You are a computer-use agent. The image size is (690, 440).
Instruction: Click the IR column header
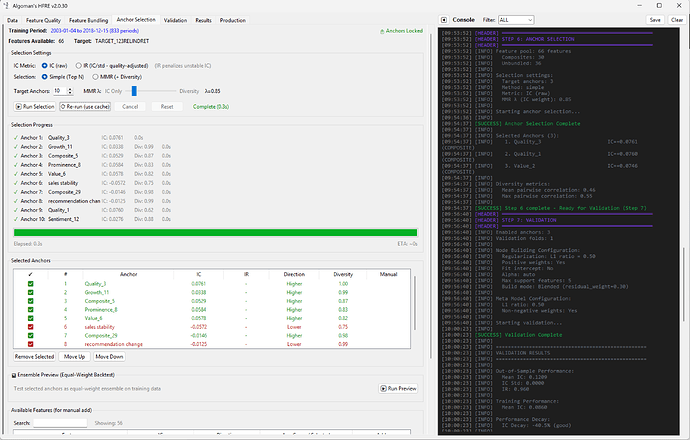[246, 274]
